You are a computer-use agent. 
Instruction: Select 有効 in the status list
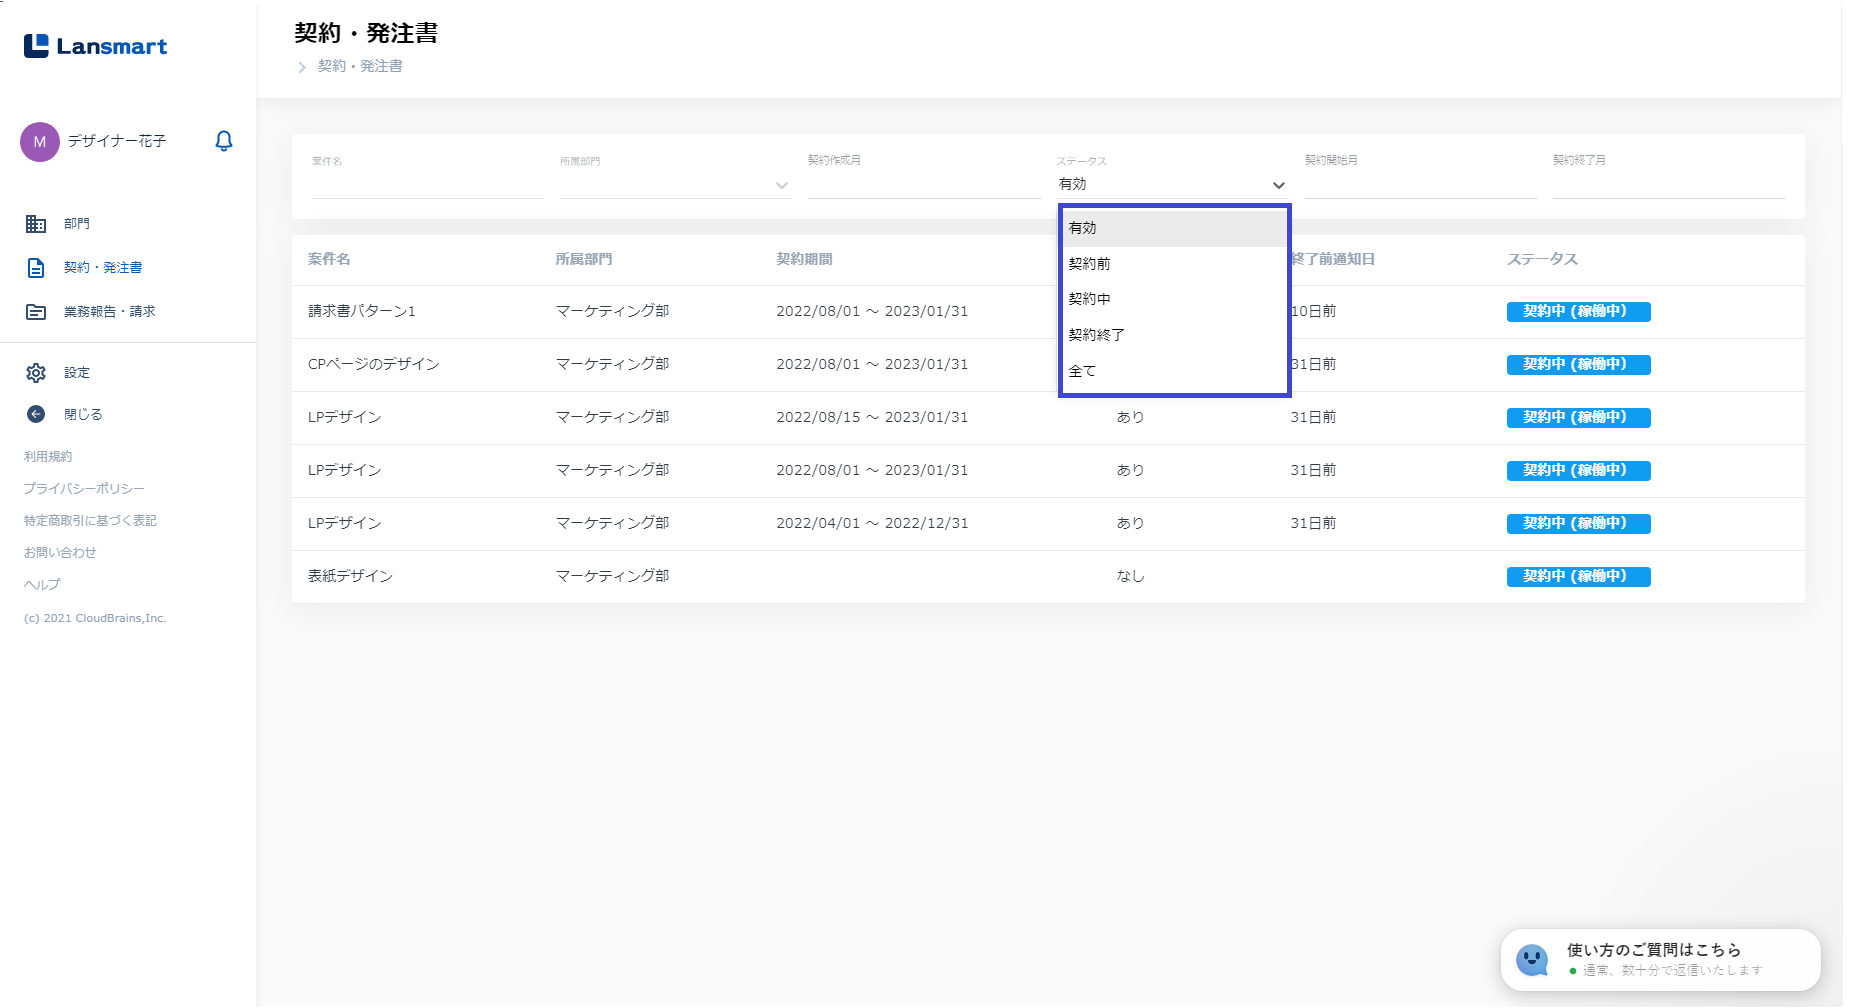click(1174, 228)
